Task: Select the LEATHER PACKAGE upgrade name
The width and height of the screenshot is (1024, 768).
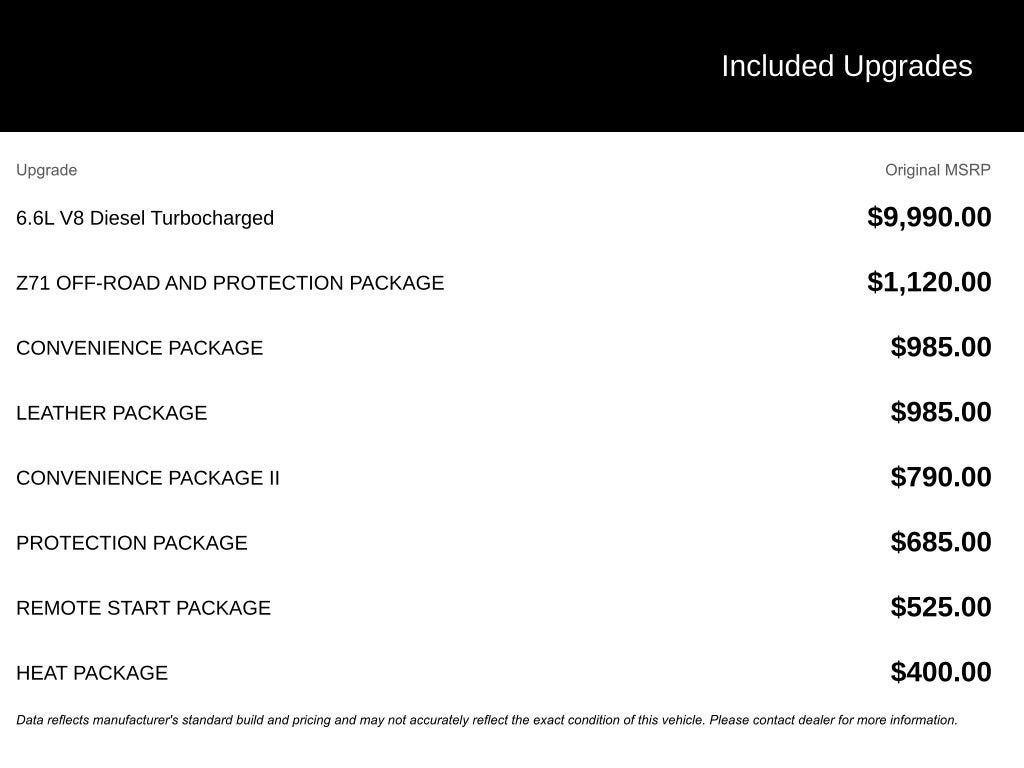Action: coord(111,413)
